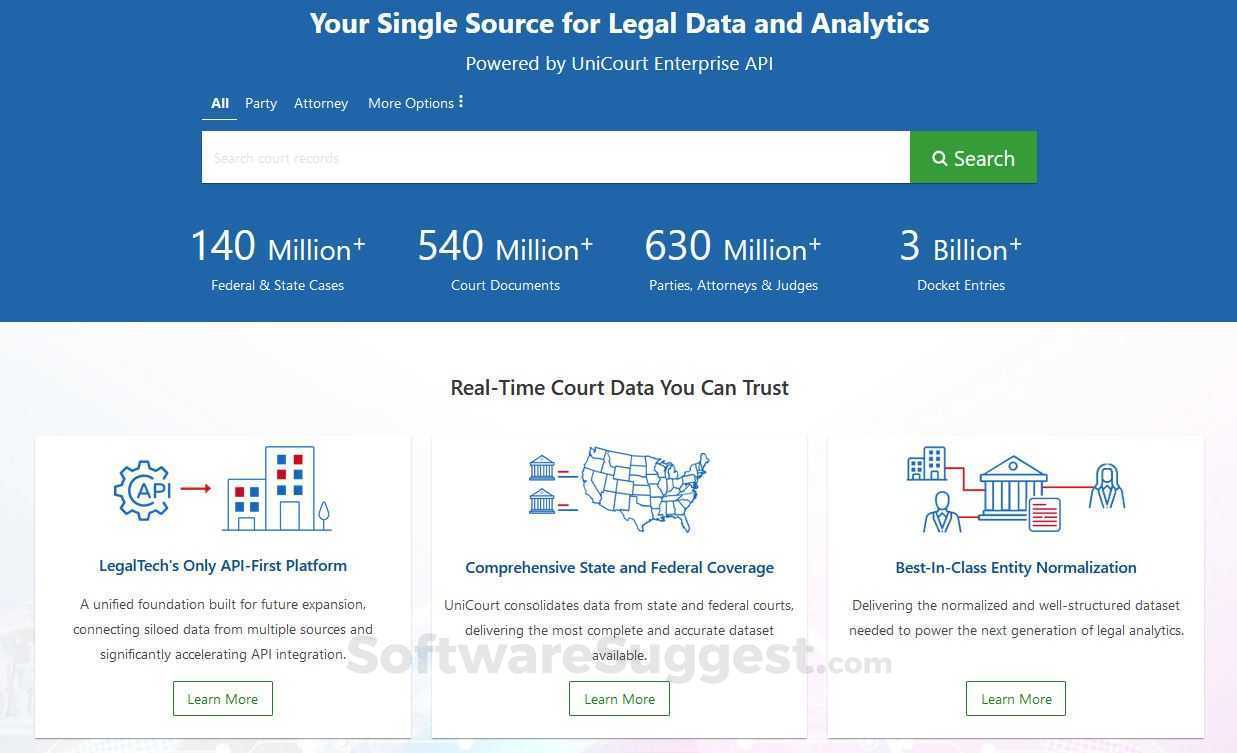The image size is (1237, 753).
Task: Click the small courthouse icons beside map
Action: tap(543, 484)
